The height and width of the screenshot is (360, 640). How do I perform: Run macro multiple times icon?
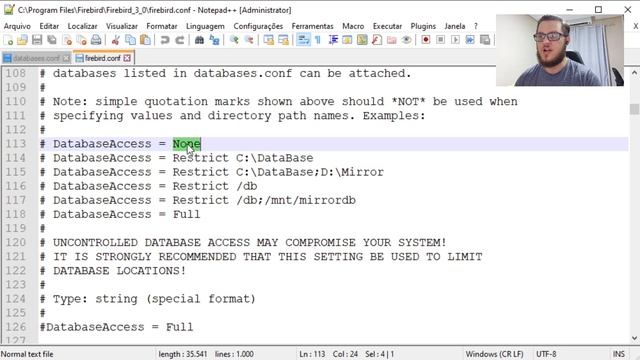click(x=470, y=40)
